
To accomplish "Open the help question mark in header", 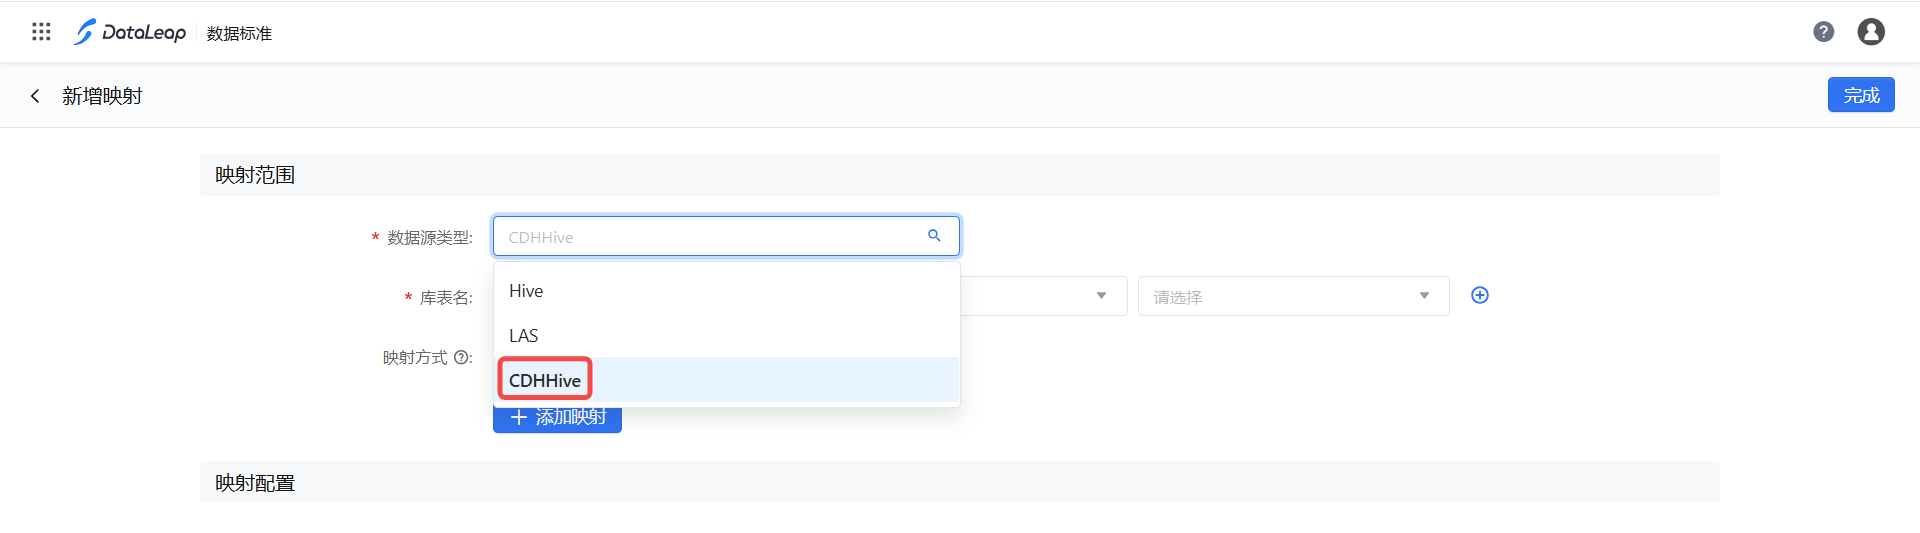I will [1823, 32].
